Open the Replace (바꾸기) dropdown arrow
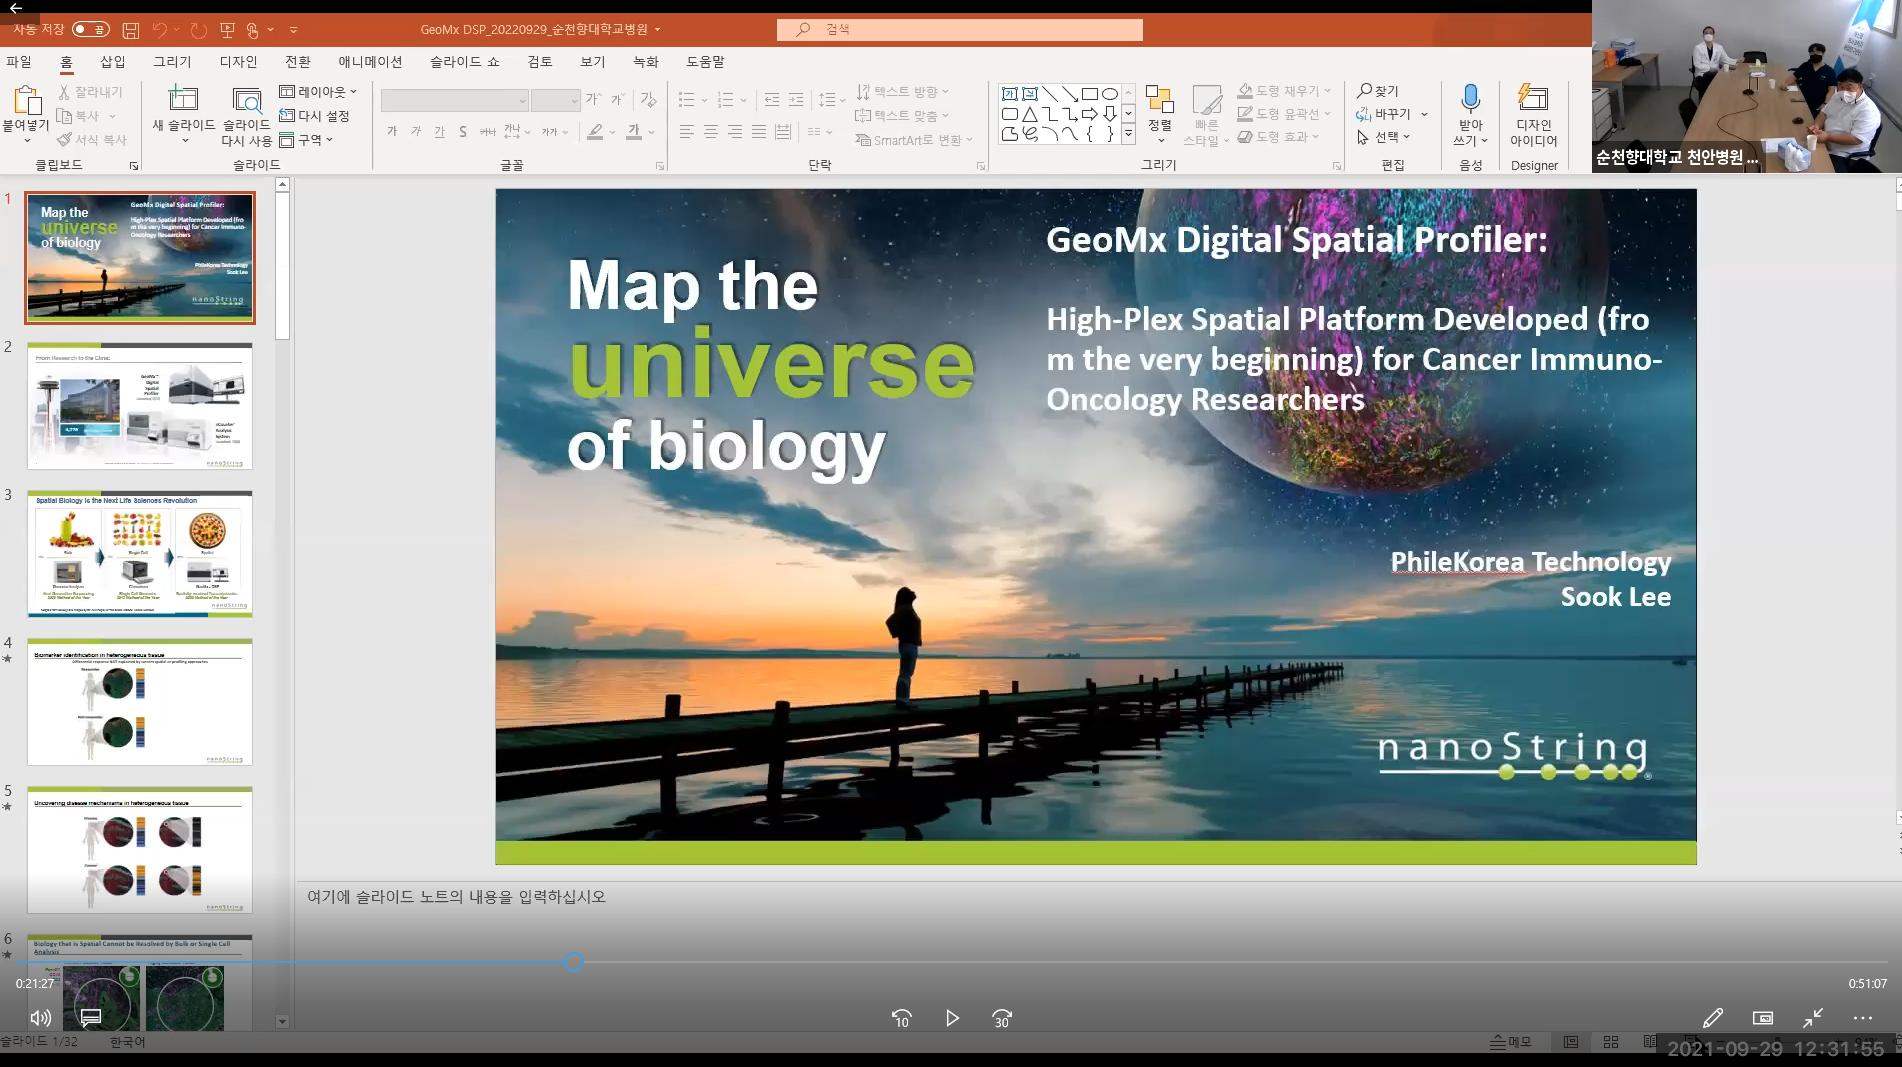1902x1067 pixels. click(1425, 114)
